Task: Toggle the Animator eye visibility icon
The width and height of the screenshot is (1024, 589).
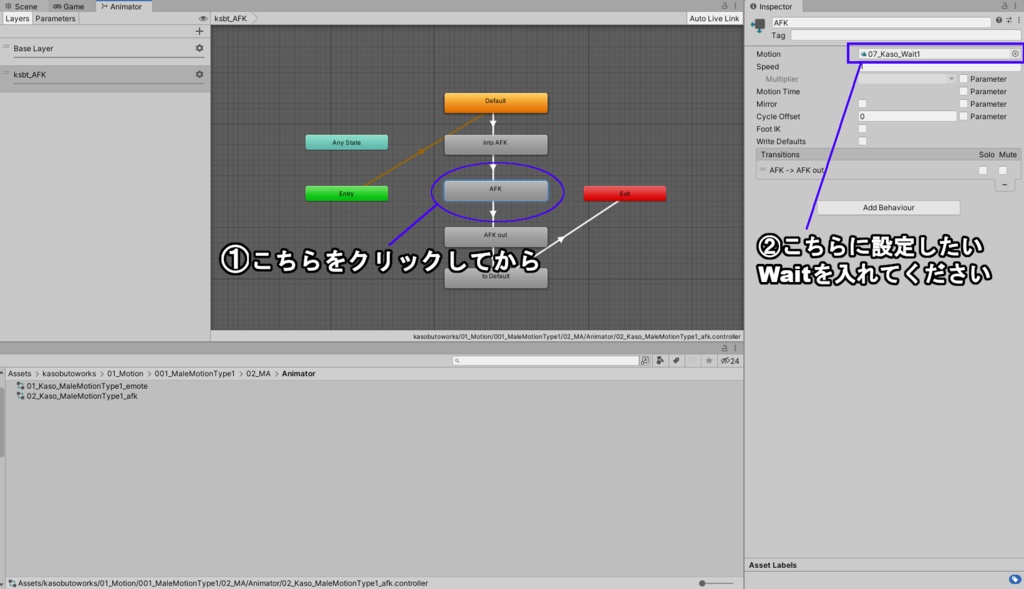Action: pyautogui.click(x=203, y=18)
